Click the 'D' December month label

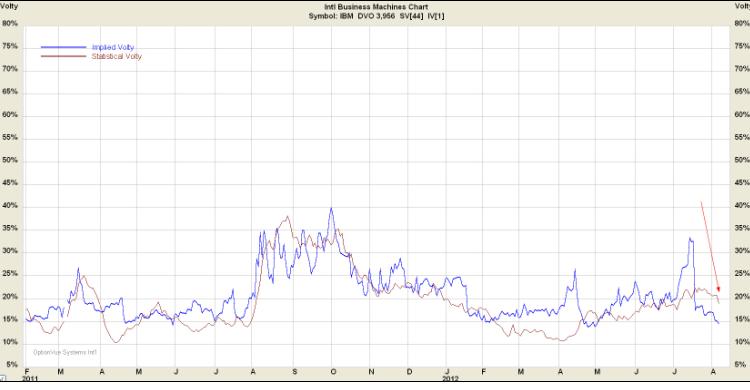(409, 372)
